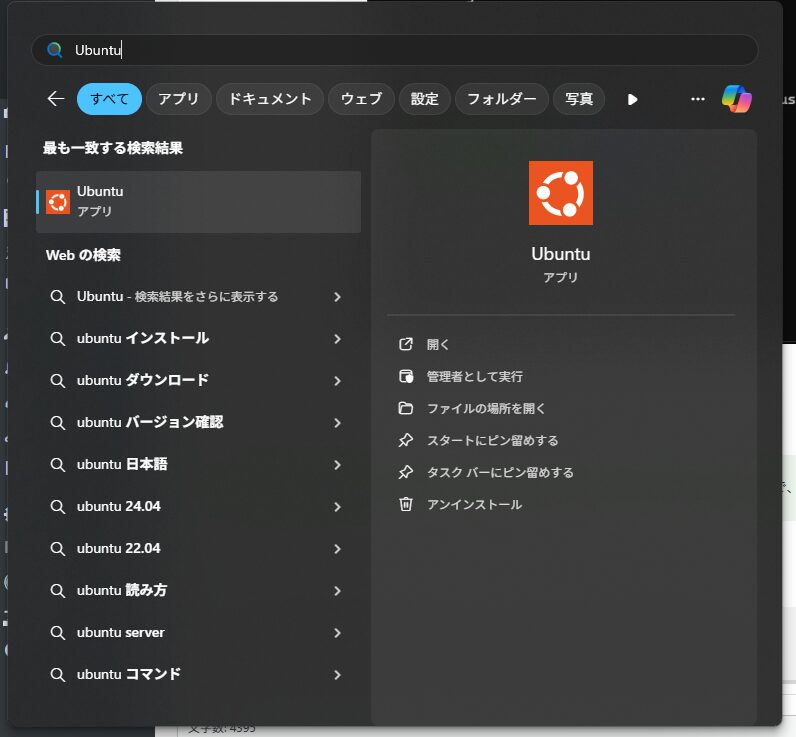The width and height of the screenshot is (796, 737).
Task: Expand chevron for ubuntu 22.04
Action: (x=338, y=549)
